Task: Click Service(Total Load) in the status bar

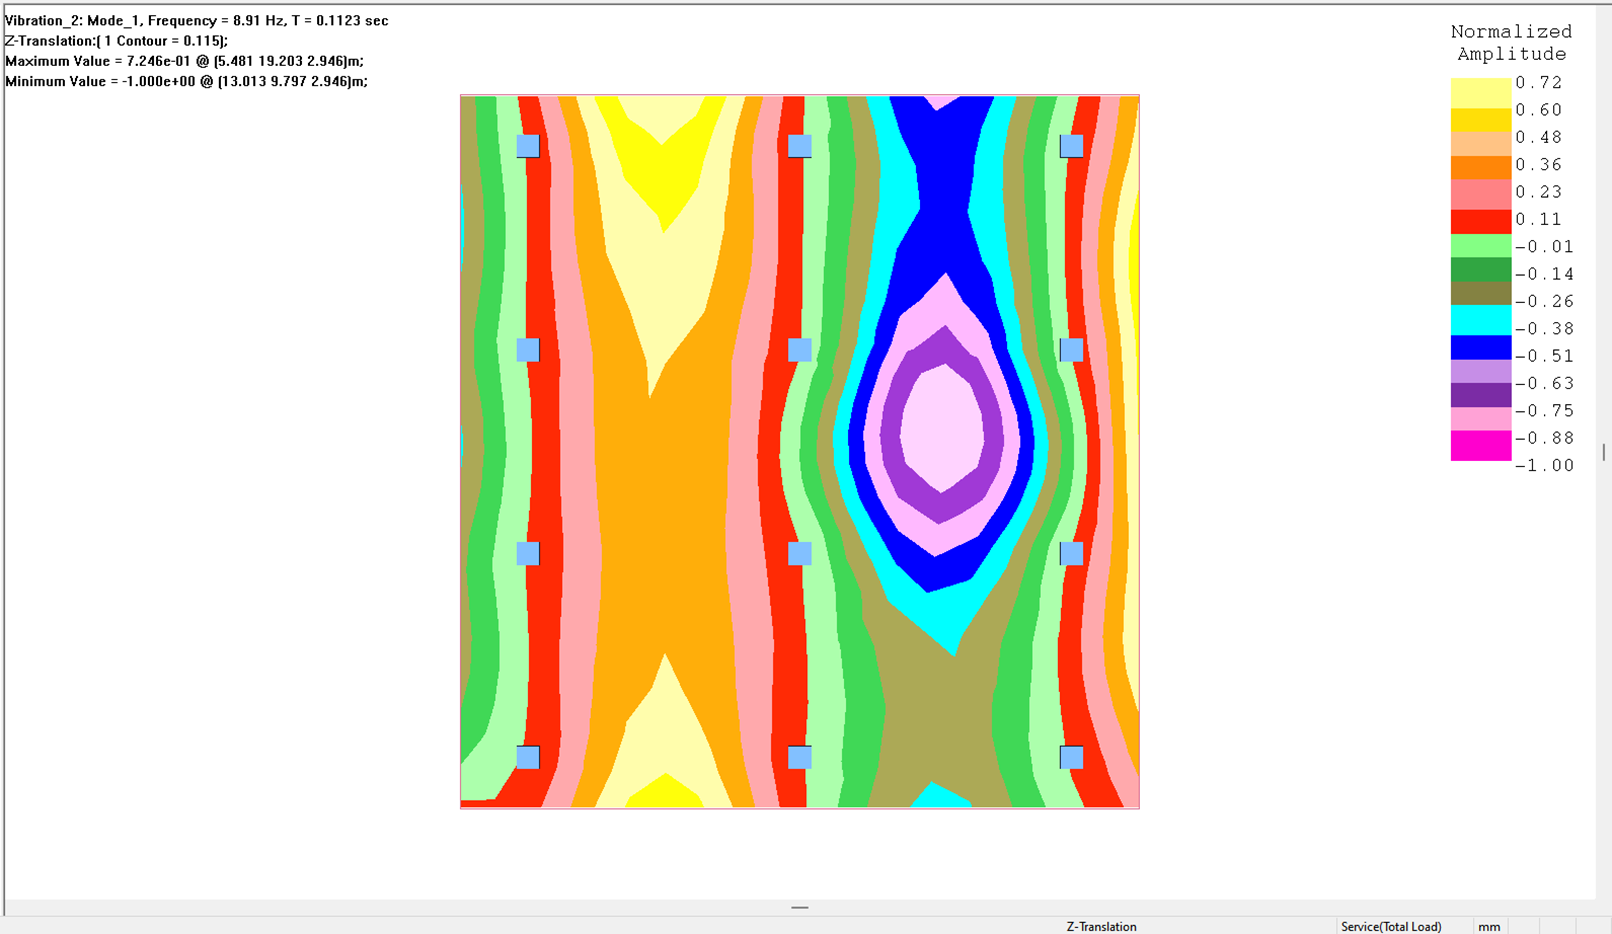Action: coord(1391,927)
